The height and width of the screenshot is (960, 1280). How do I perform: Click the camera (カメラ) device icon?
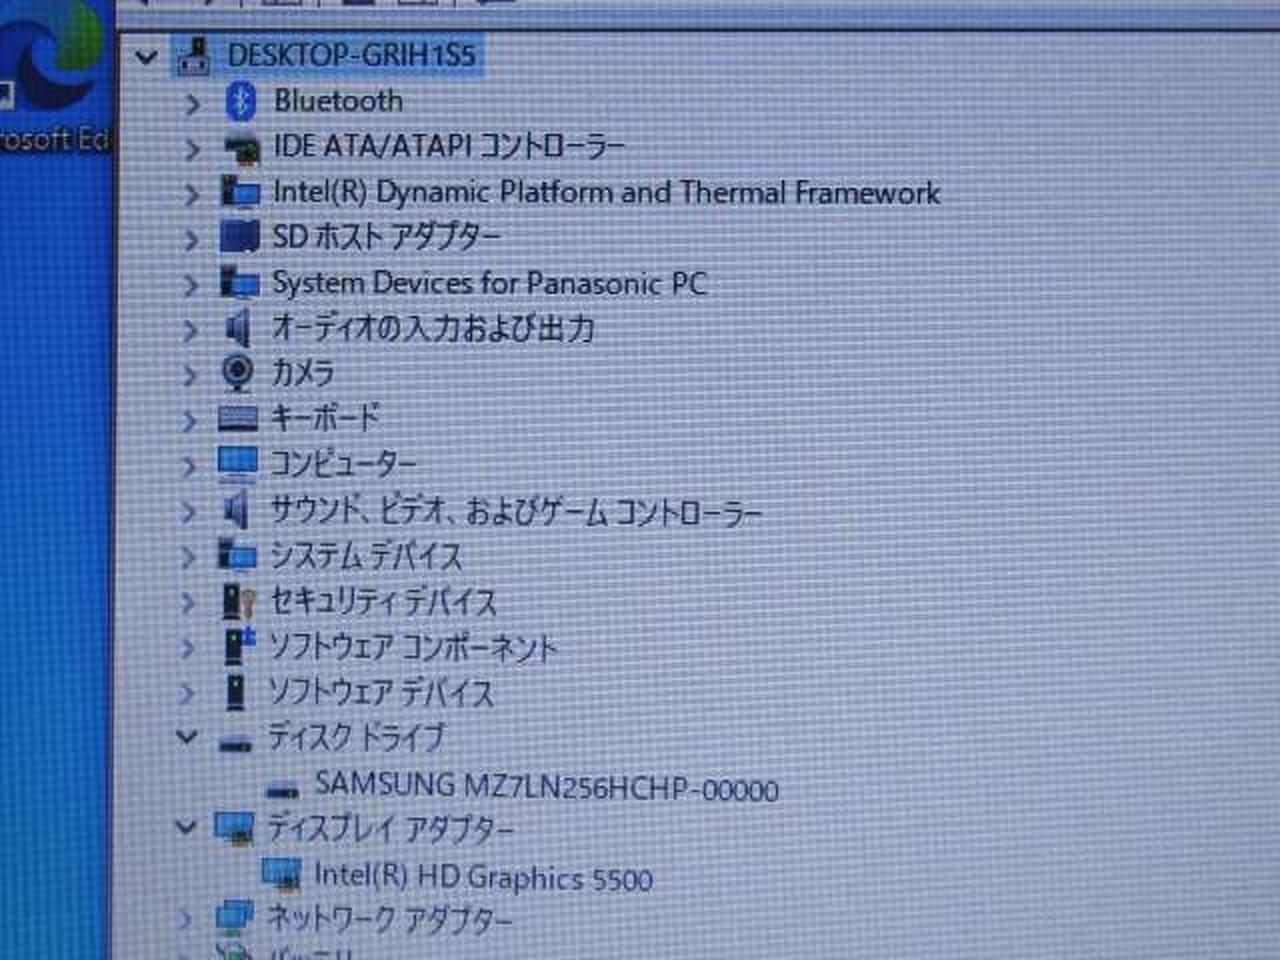(x=237, y=372)
